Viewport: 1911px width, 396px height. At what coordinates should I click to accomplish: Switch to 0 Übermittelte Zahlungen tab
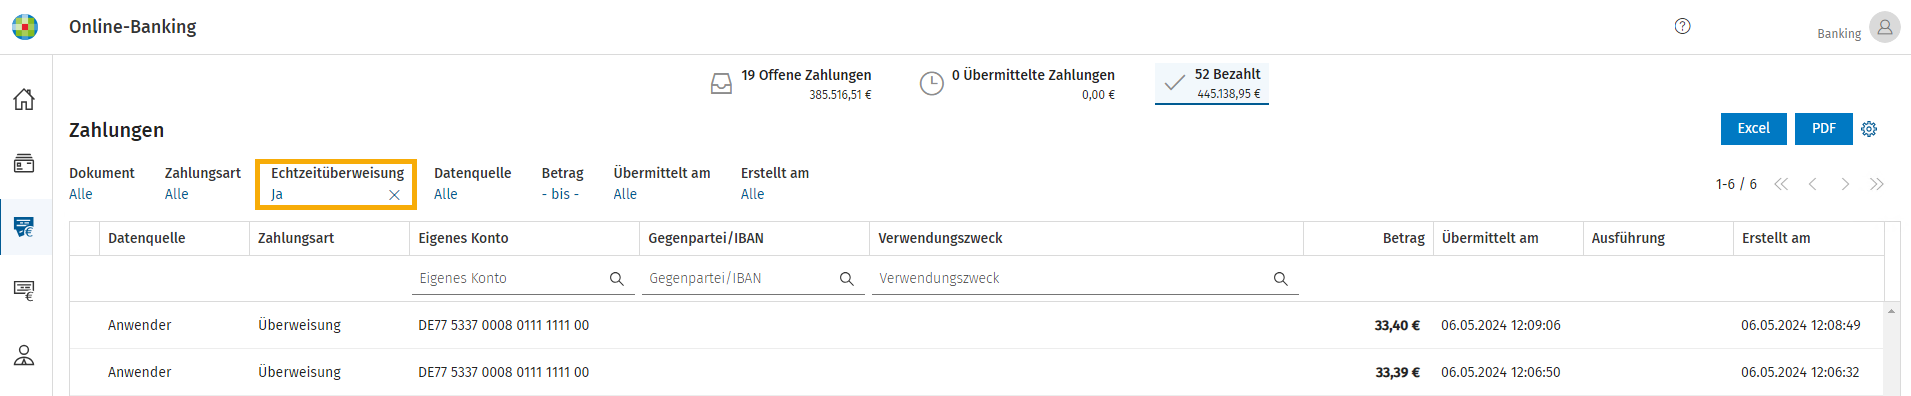1017,84
